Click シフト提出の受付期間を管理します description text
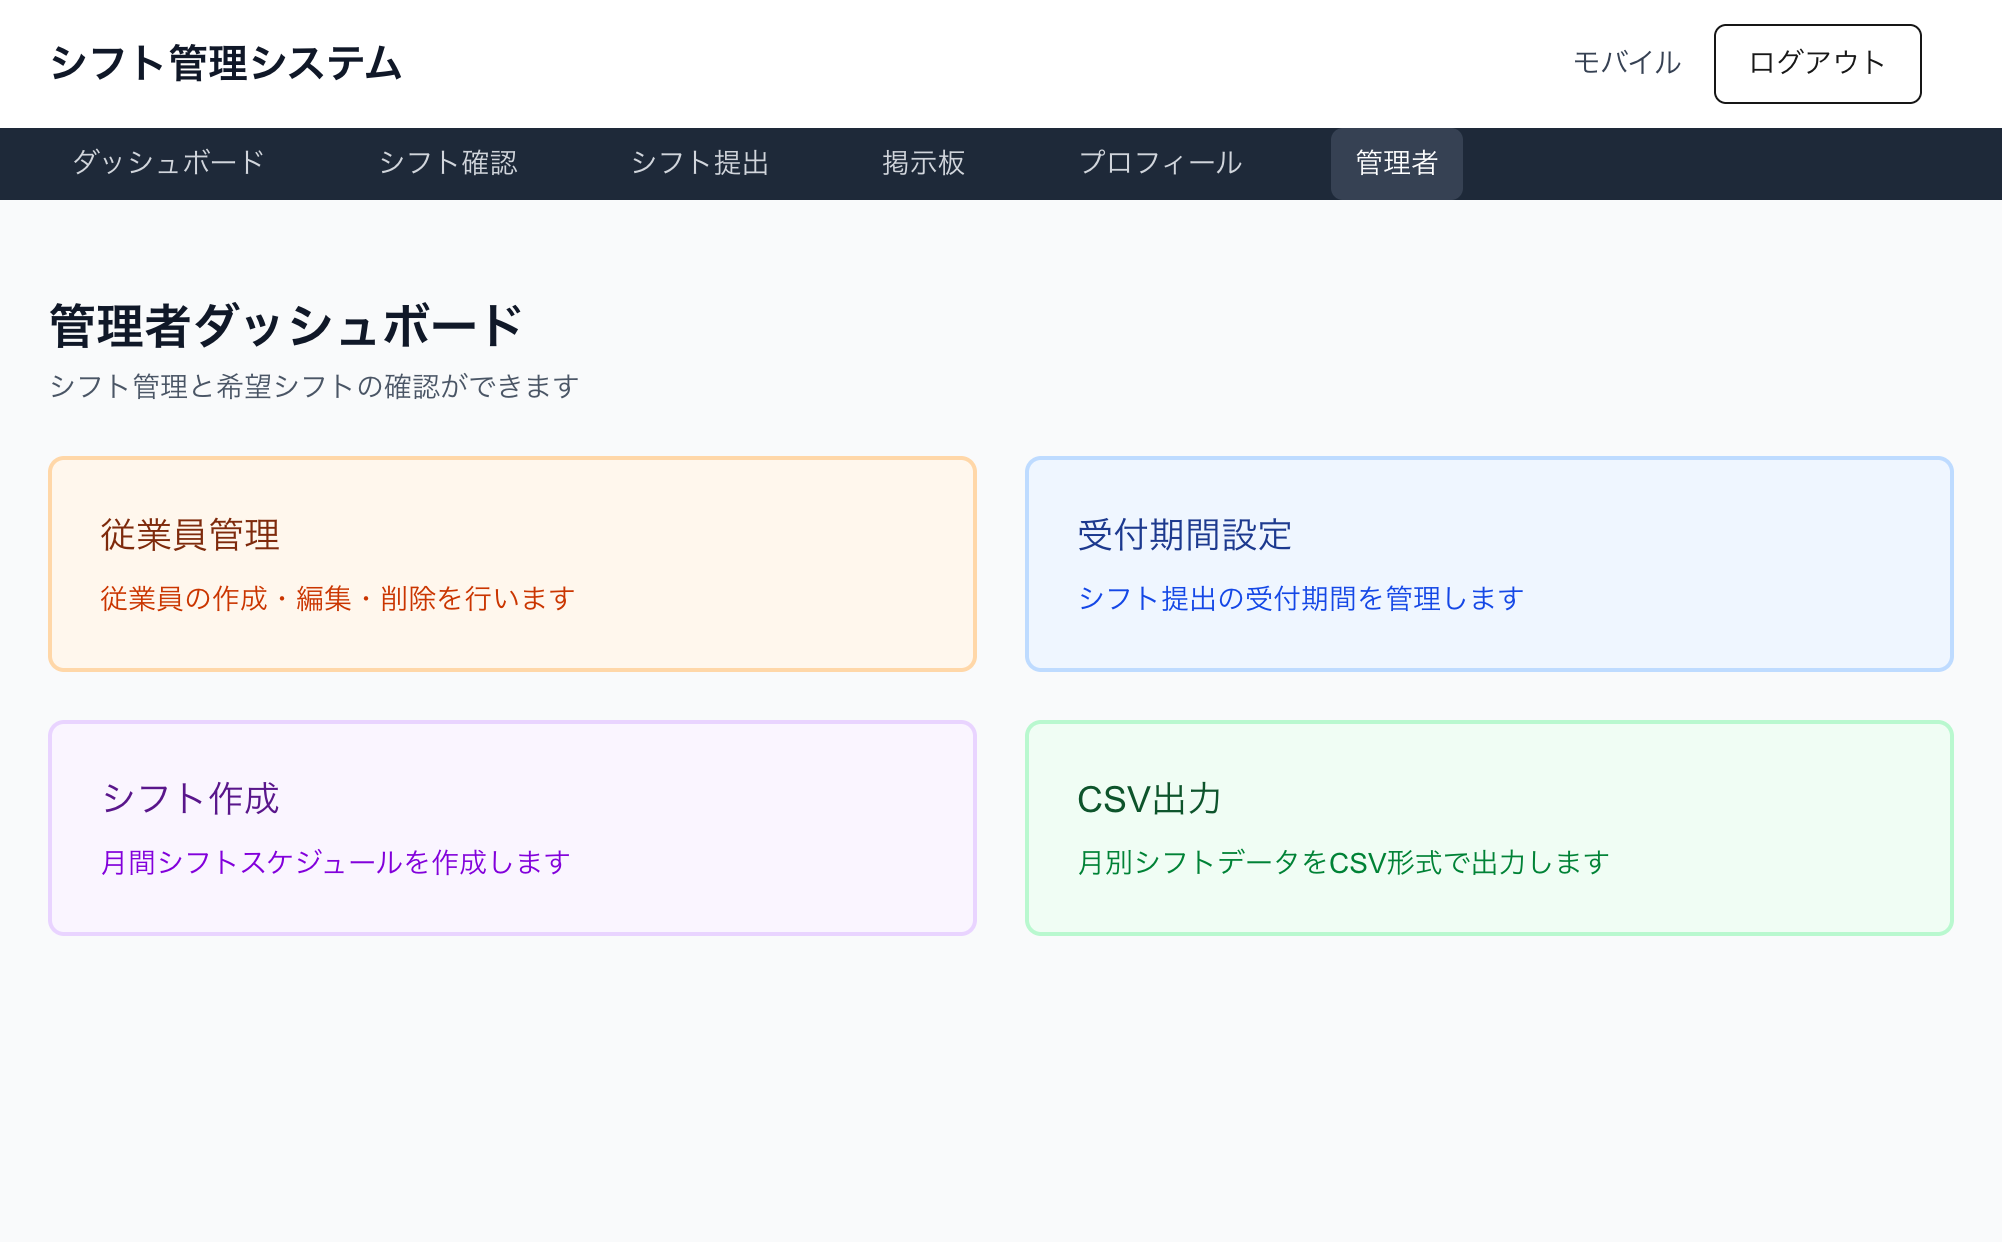 click(x=1300, y=599)
